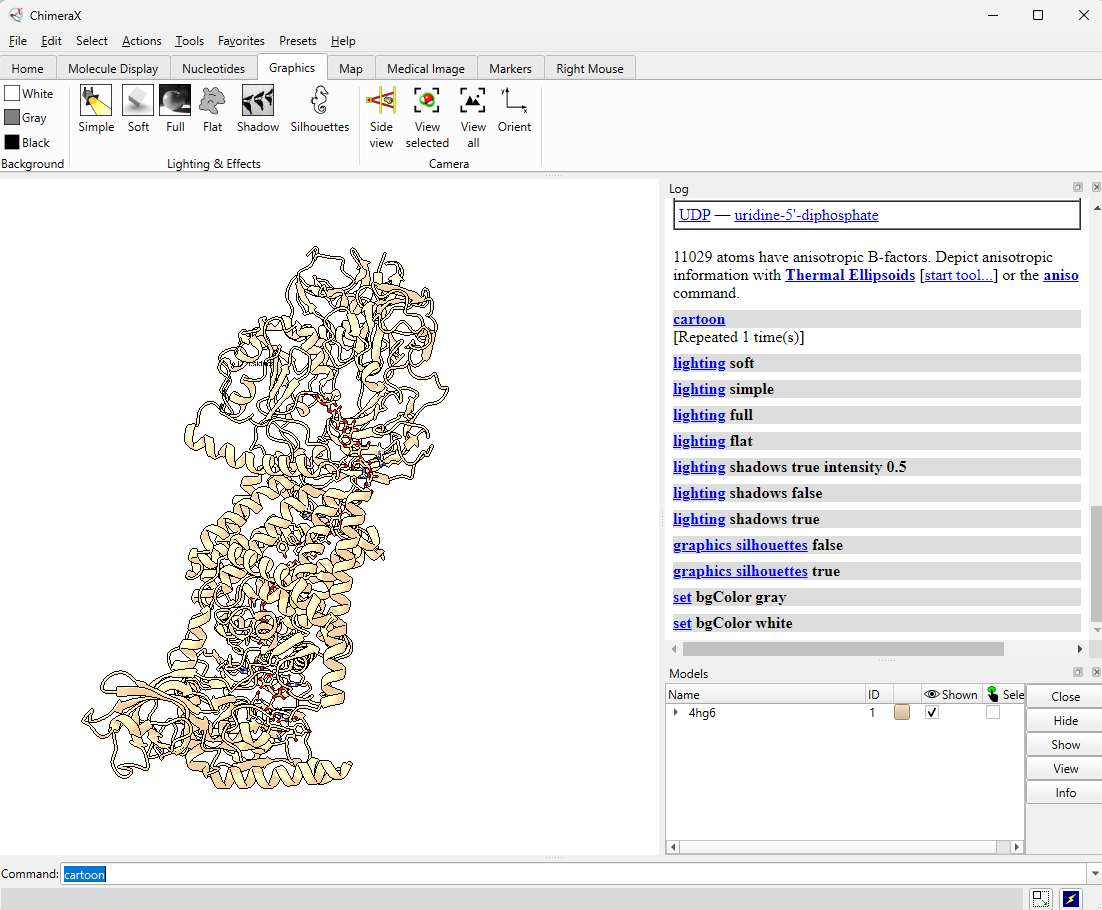
Task: Click the selection inspector status bar icon
Action: tap(1041, 899)
